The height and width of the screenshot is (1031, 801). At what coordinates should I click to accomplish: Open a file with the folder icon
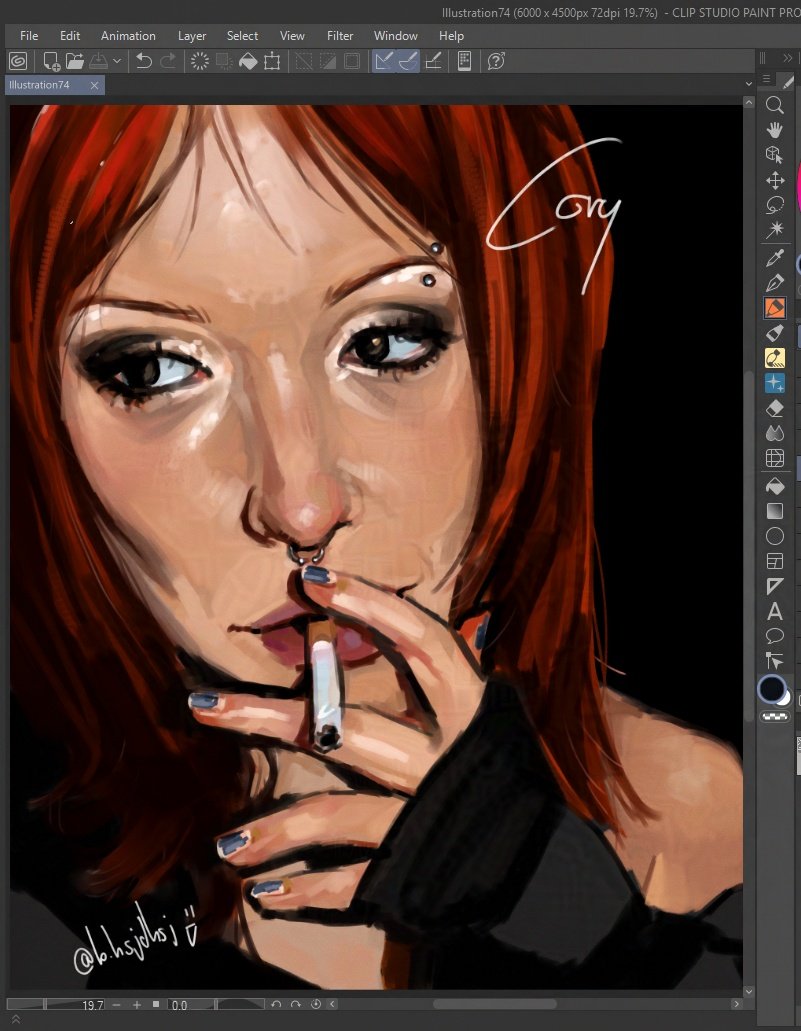(x=74, y=61)
